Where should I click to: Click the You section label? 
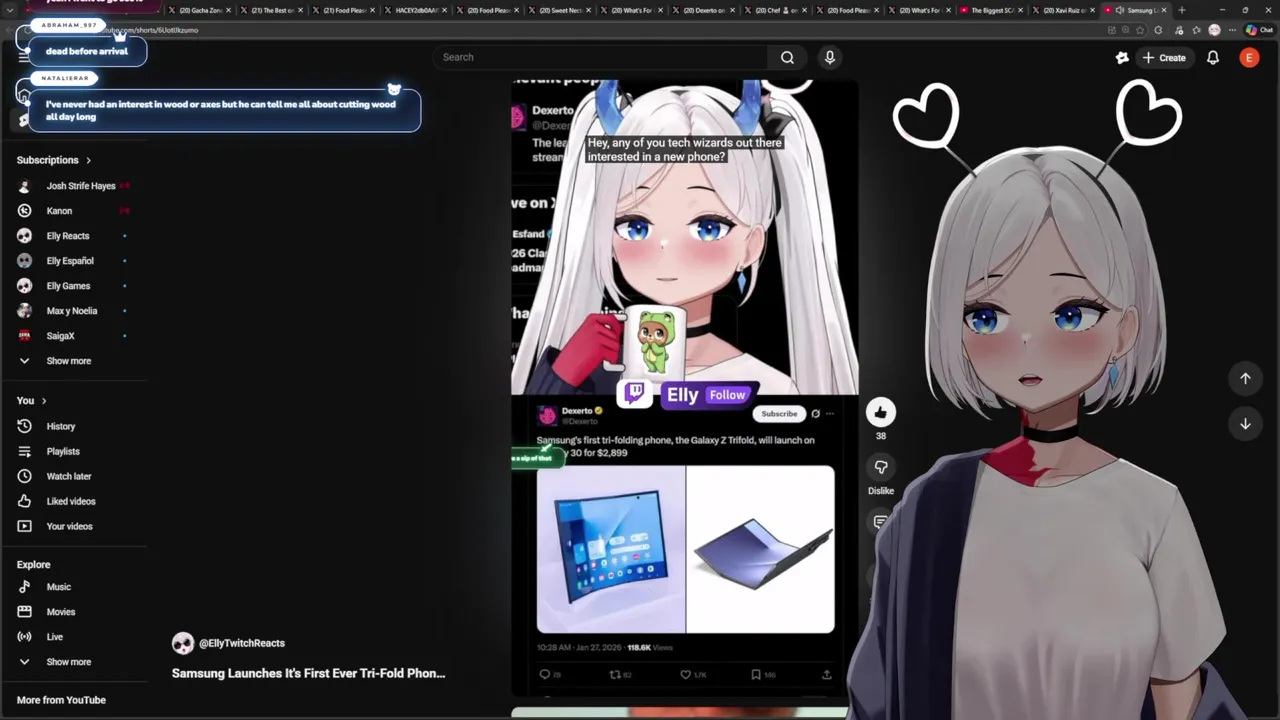[25, 401]
